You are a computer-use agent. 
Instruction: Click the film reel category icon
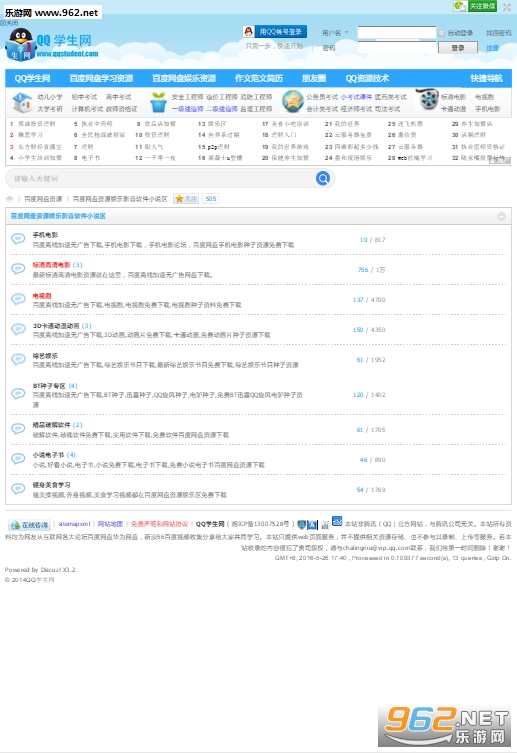coord(427,100)
